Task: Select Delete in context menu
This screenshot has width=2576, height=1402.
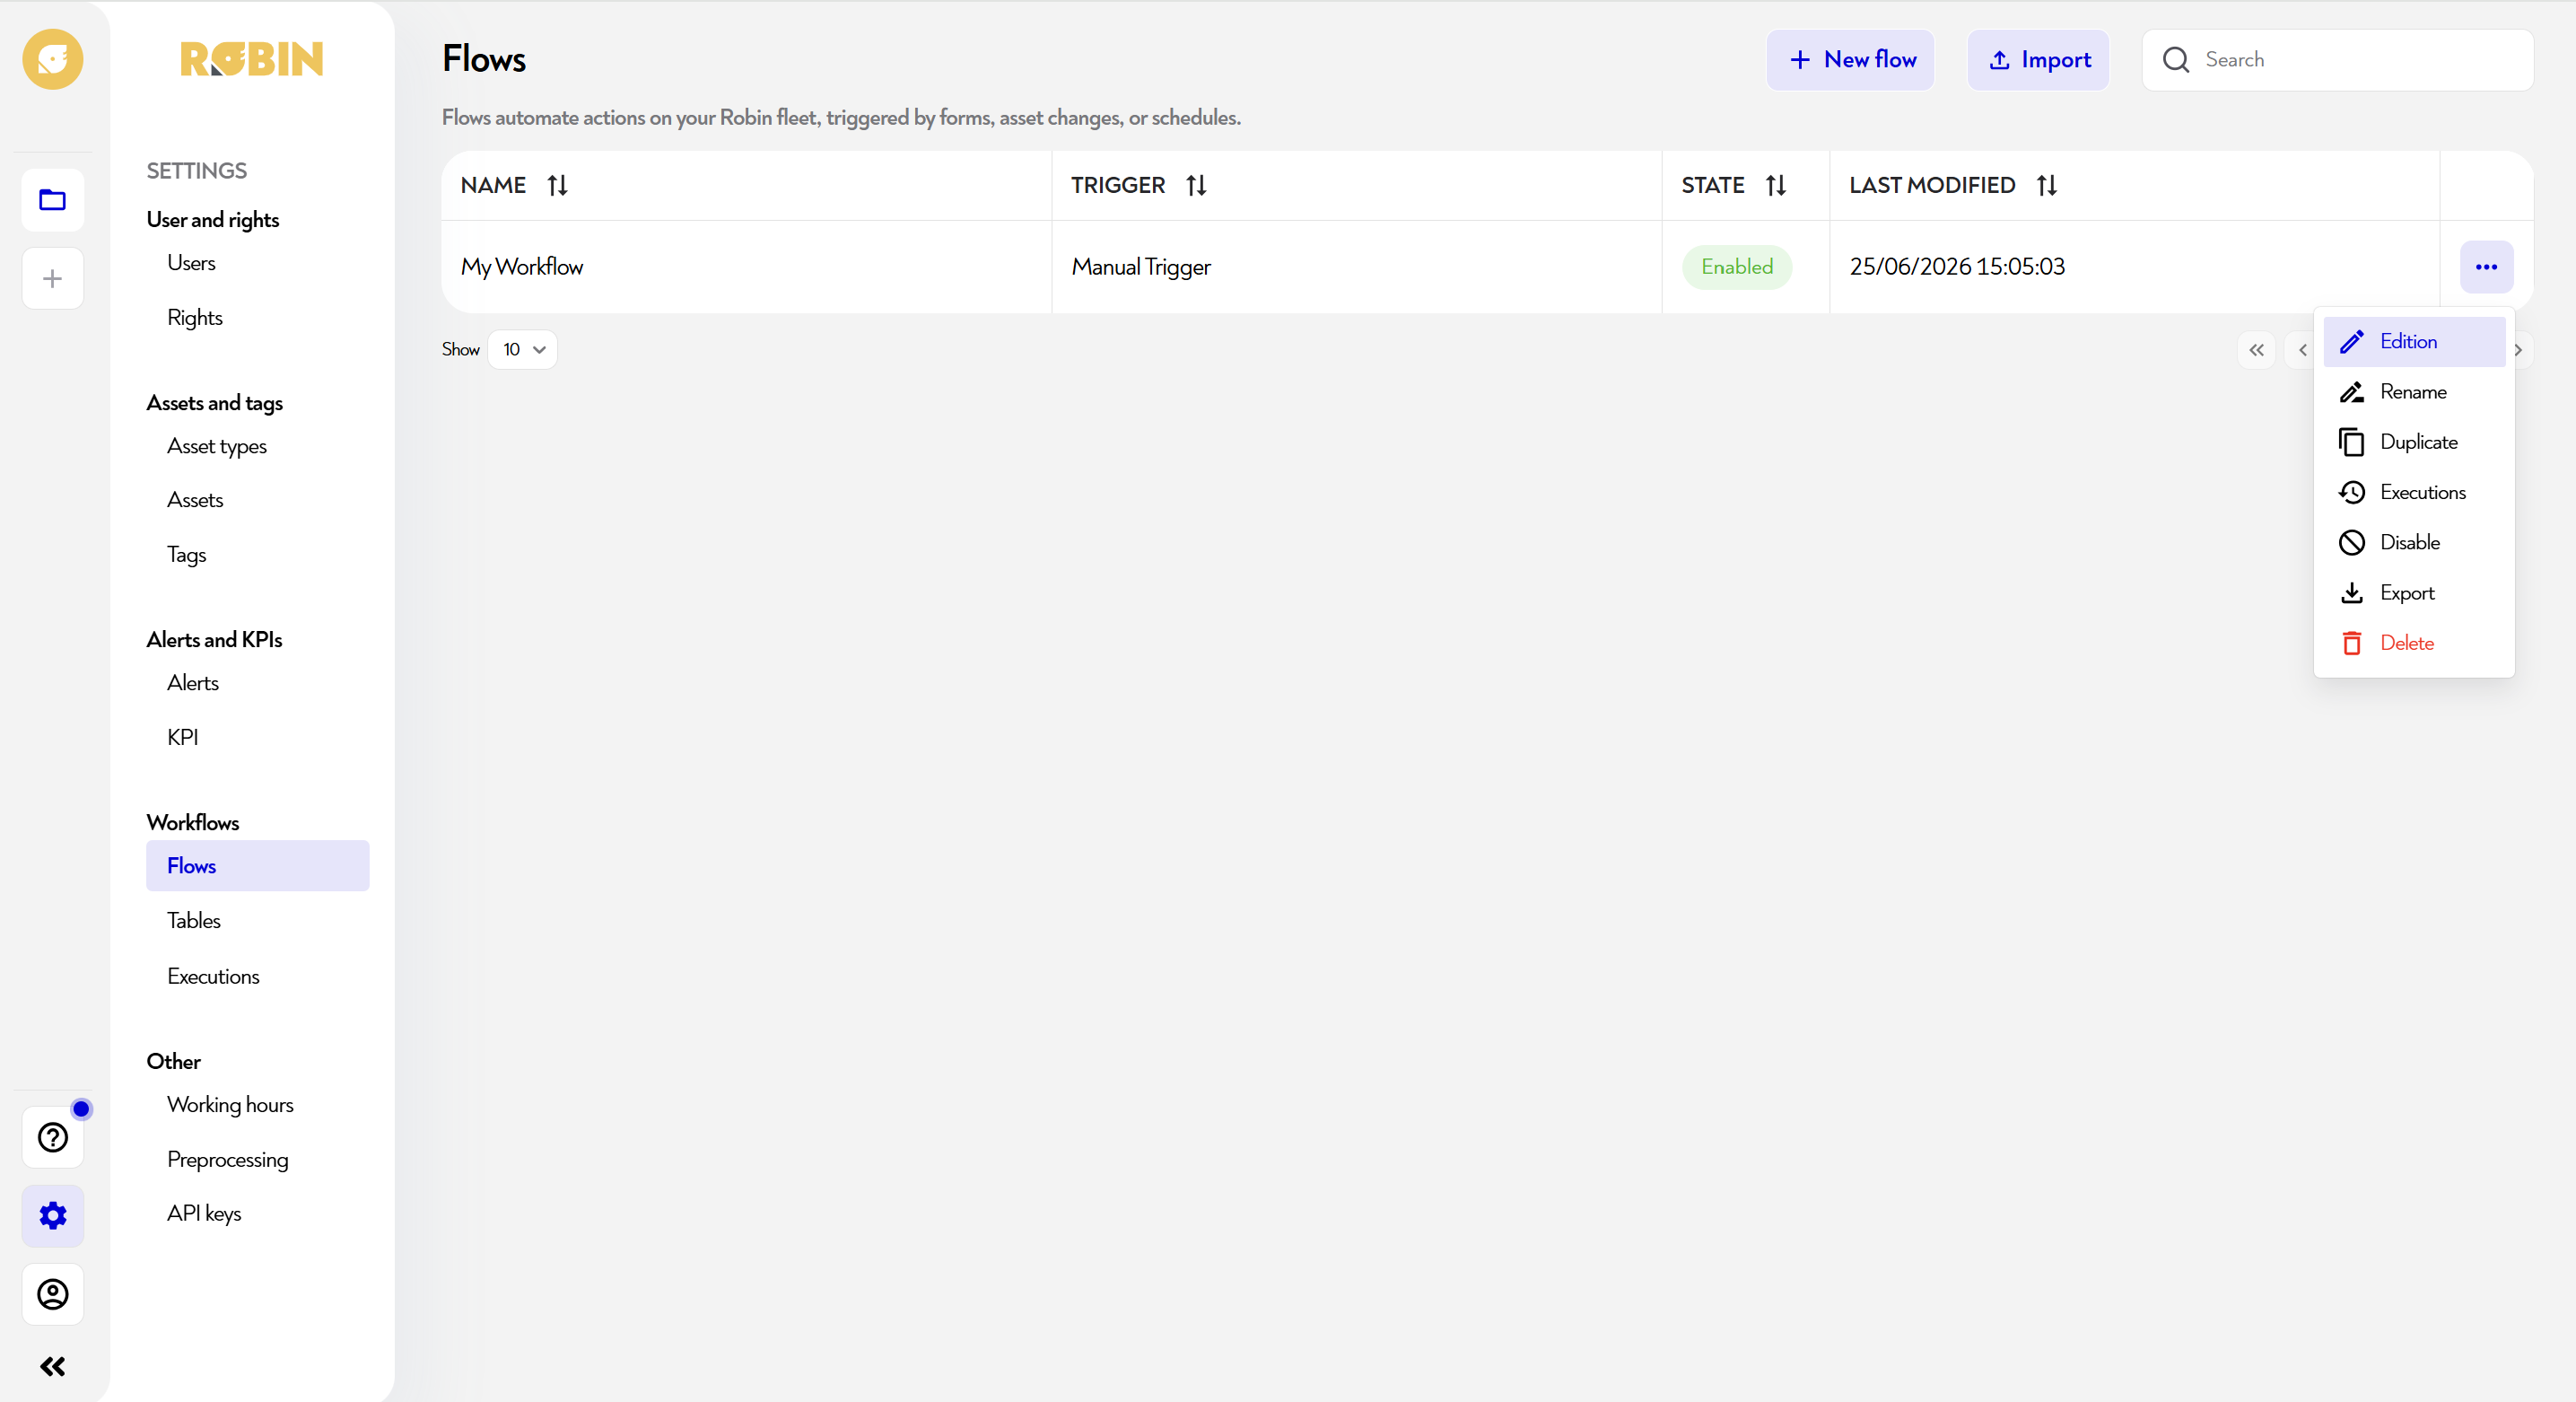Action: [2414, 643]
